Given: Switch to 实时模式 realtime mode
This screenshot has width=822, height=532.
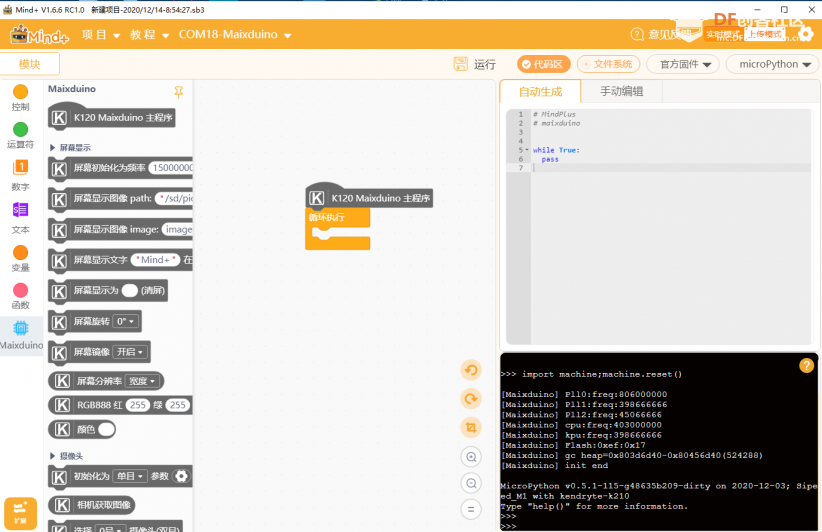Looking at the screenshot, I should click(x=722, y=35).
